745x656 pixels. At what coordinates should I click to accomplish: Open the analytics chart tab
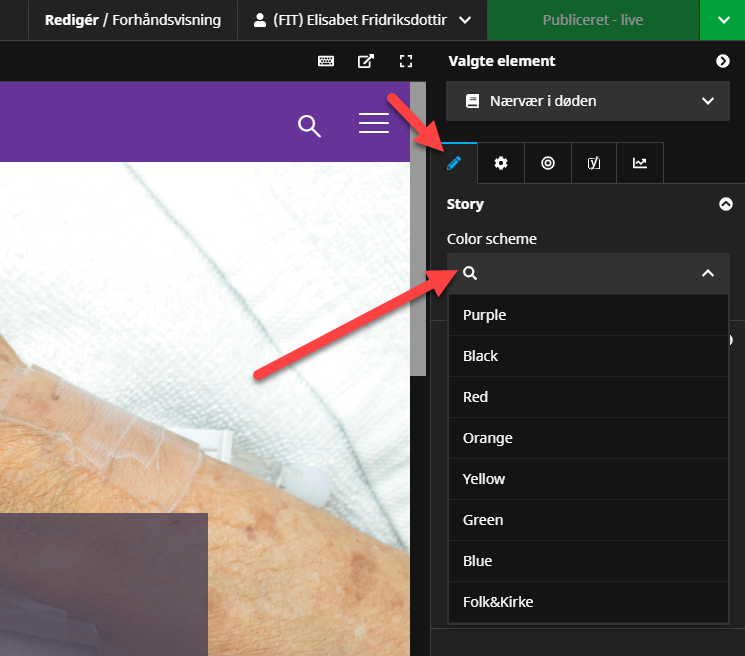click(x=640, y=163)
